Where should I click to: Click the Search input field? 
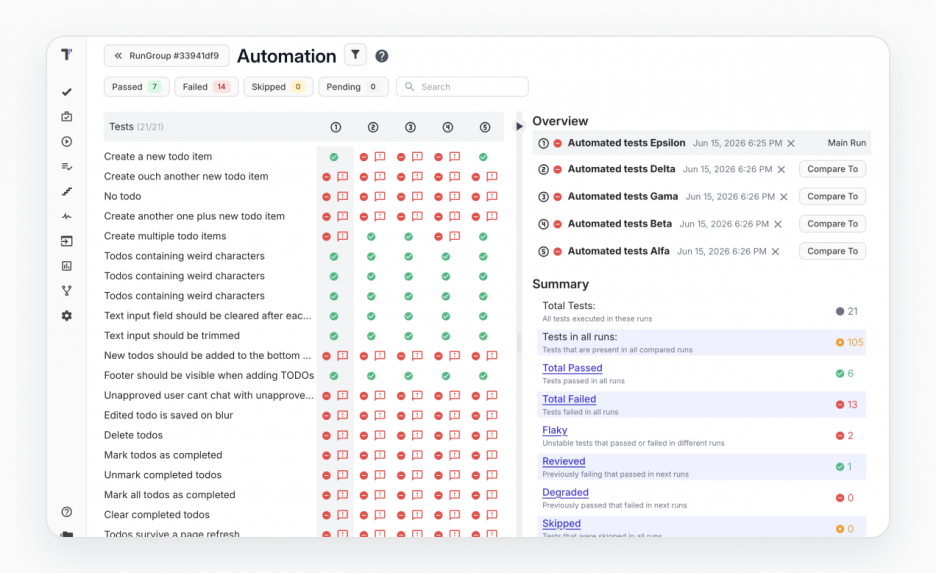(x=463, y=87)
